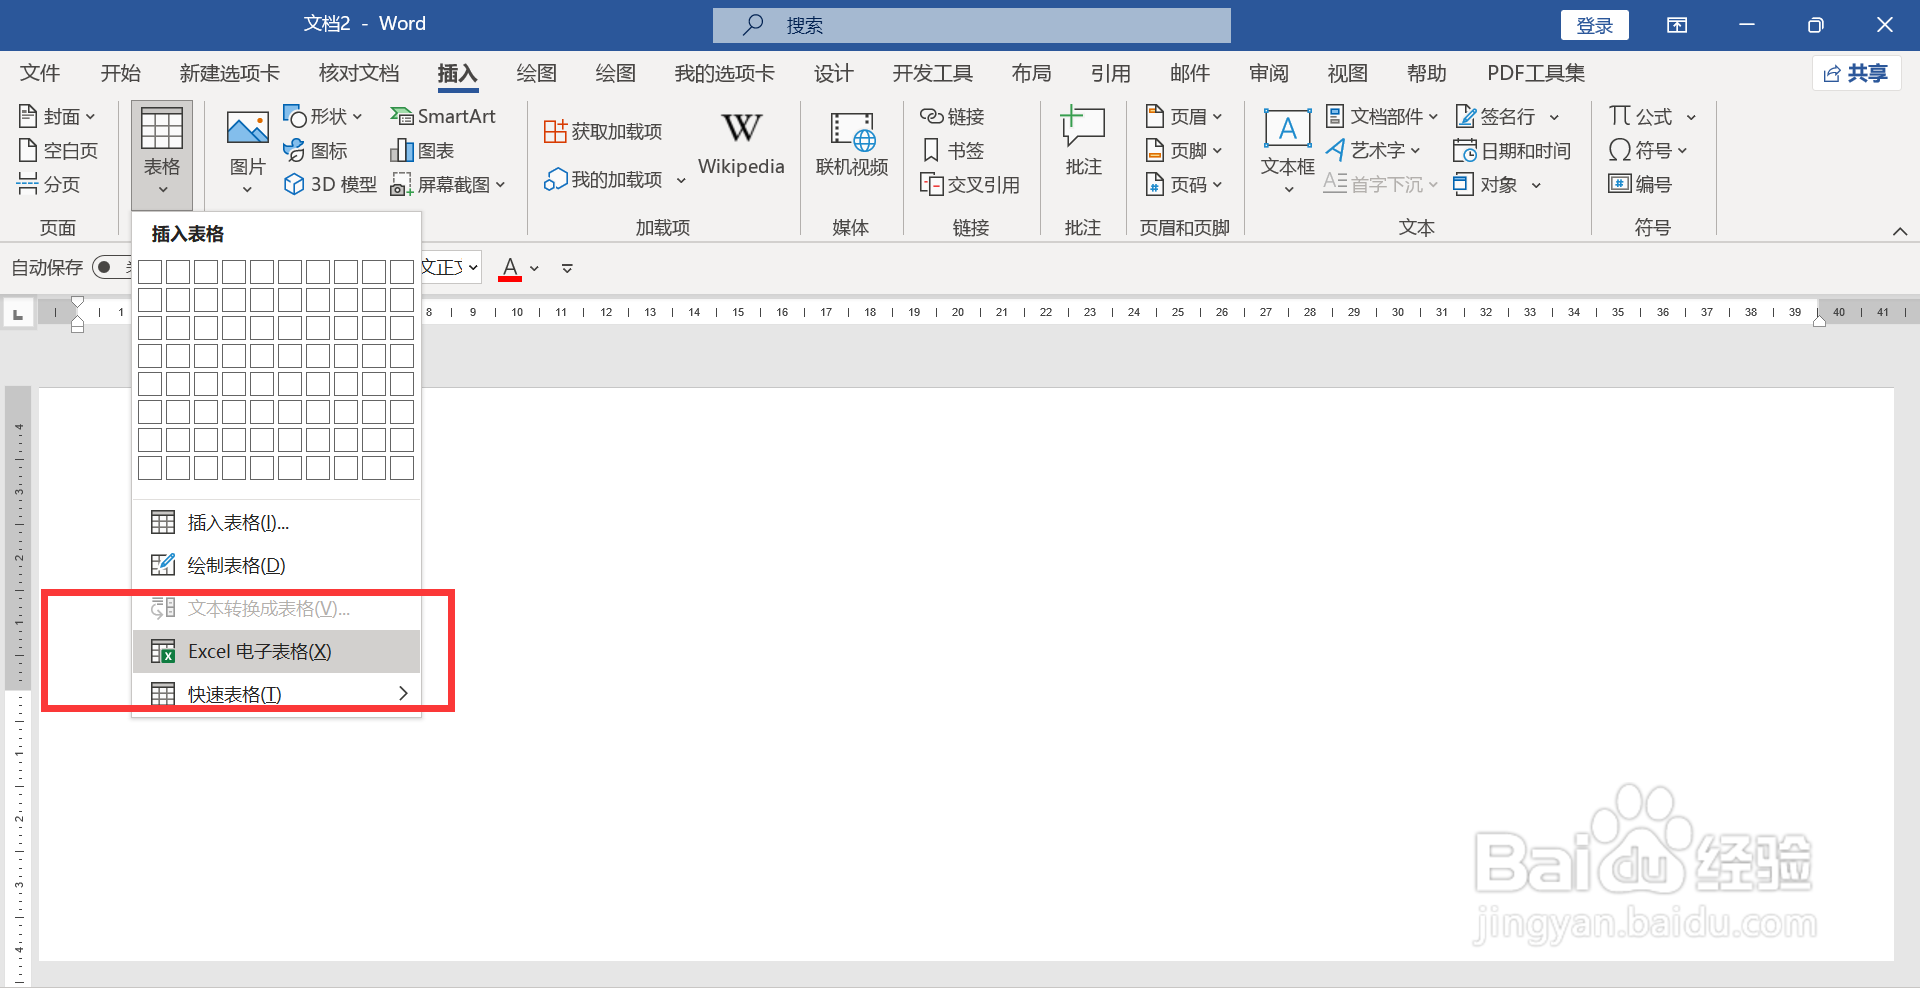Customize quick access toolbar arrow
The width and height of the screenshot is (1920, 988).
pos(567,268)
